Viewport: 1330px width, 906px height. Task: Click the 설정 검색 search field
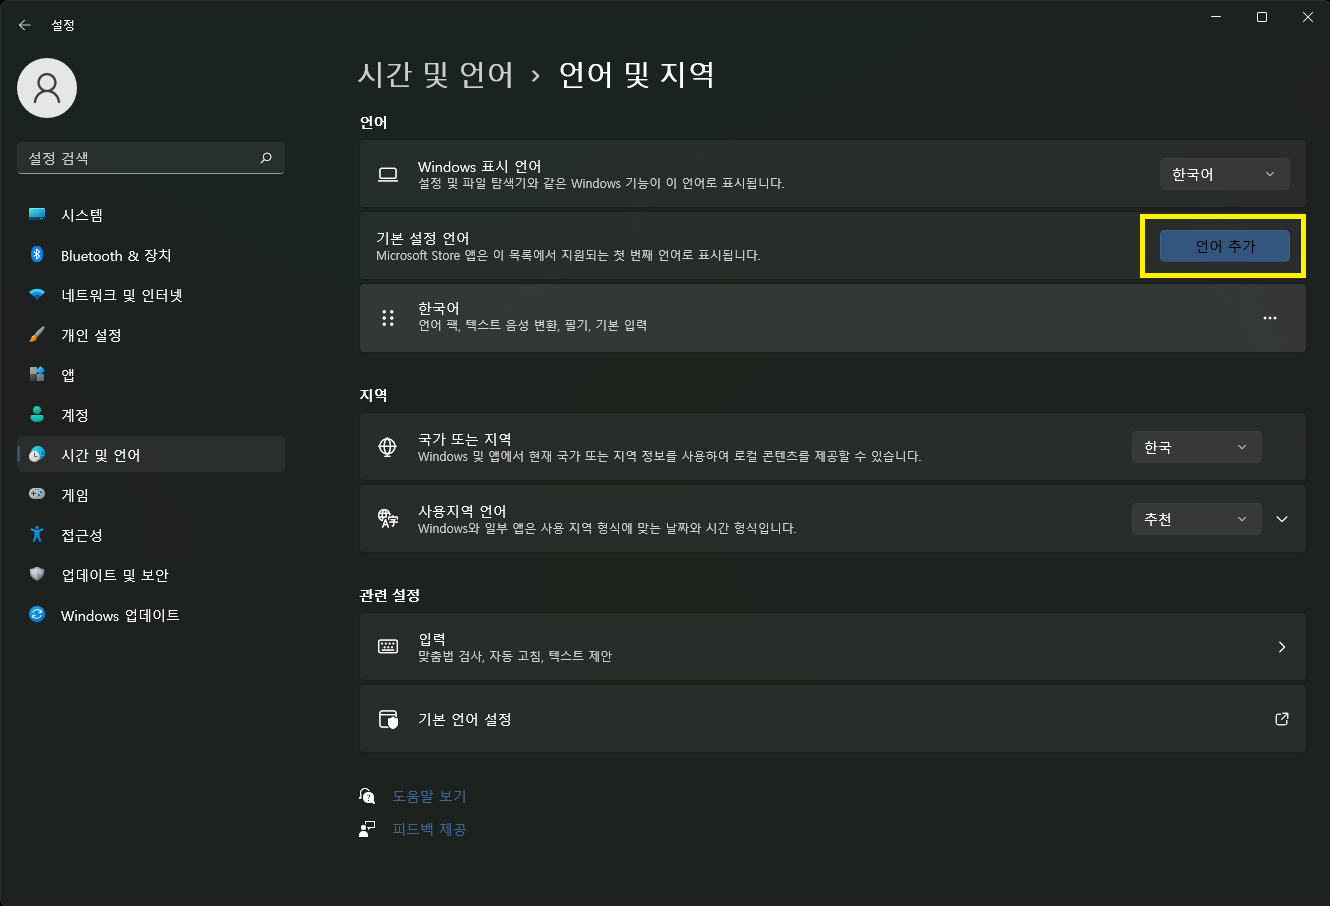pyautogui.click(x=150, y=157)
